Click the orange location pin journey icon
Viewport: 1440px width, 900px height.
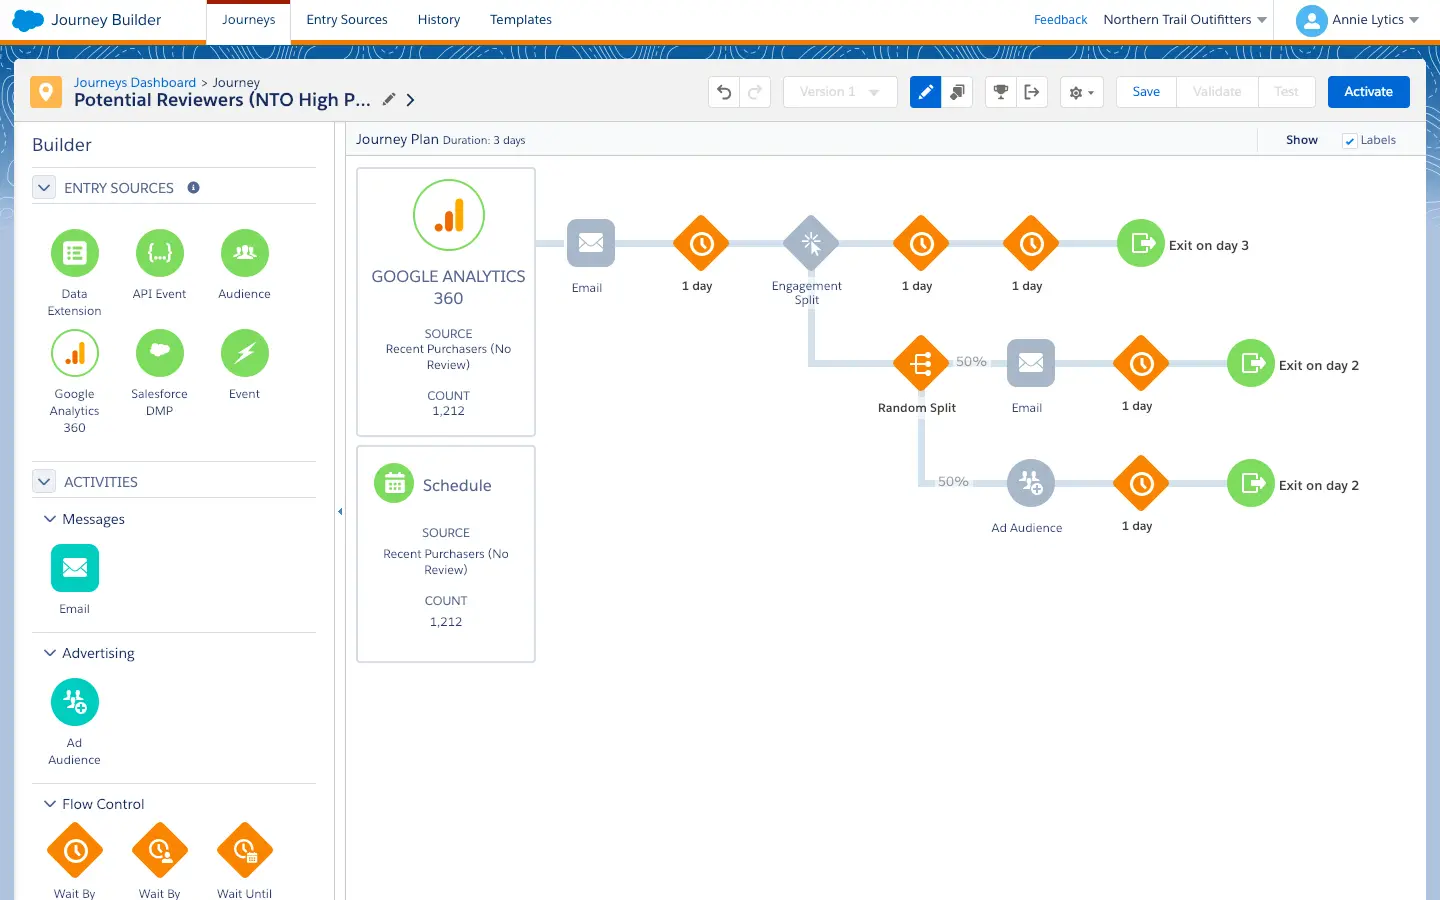coord(45,92)
